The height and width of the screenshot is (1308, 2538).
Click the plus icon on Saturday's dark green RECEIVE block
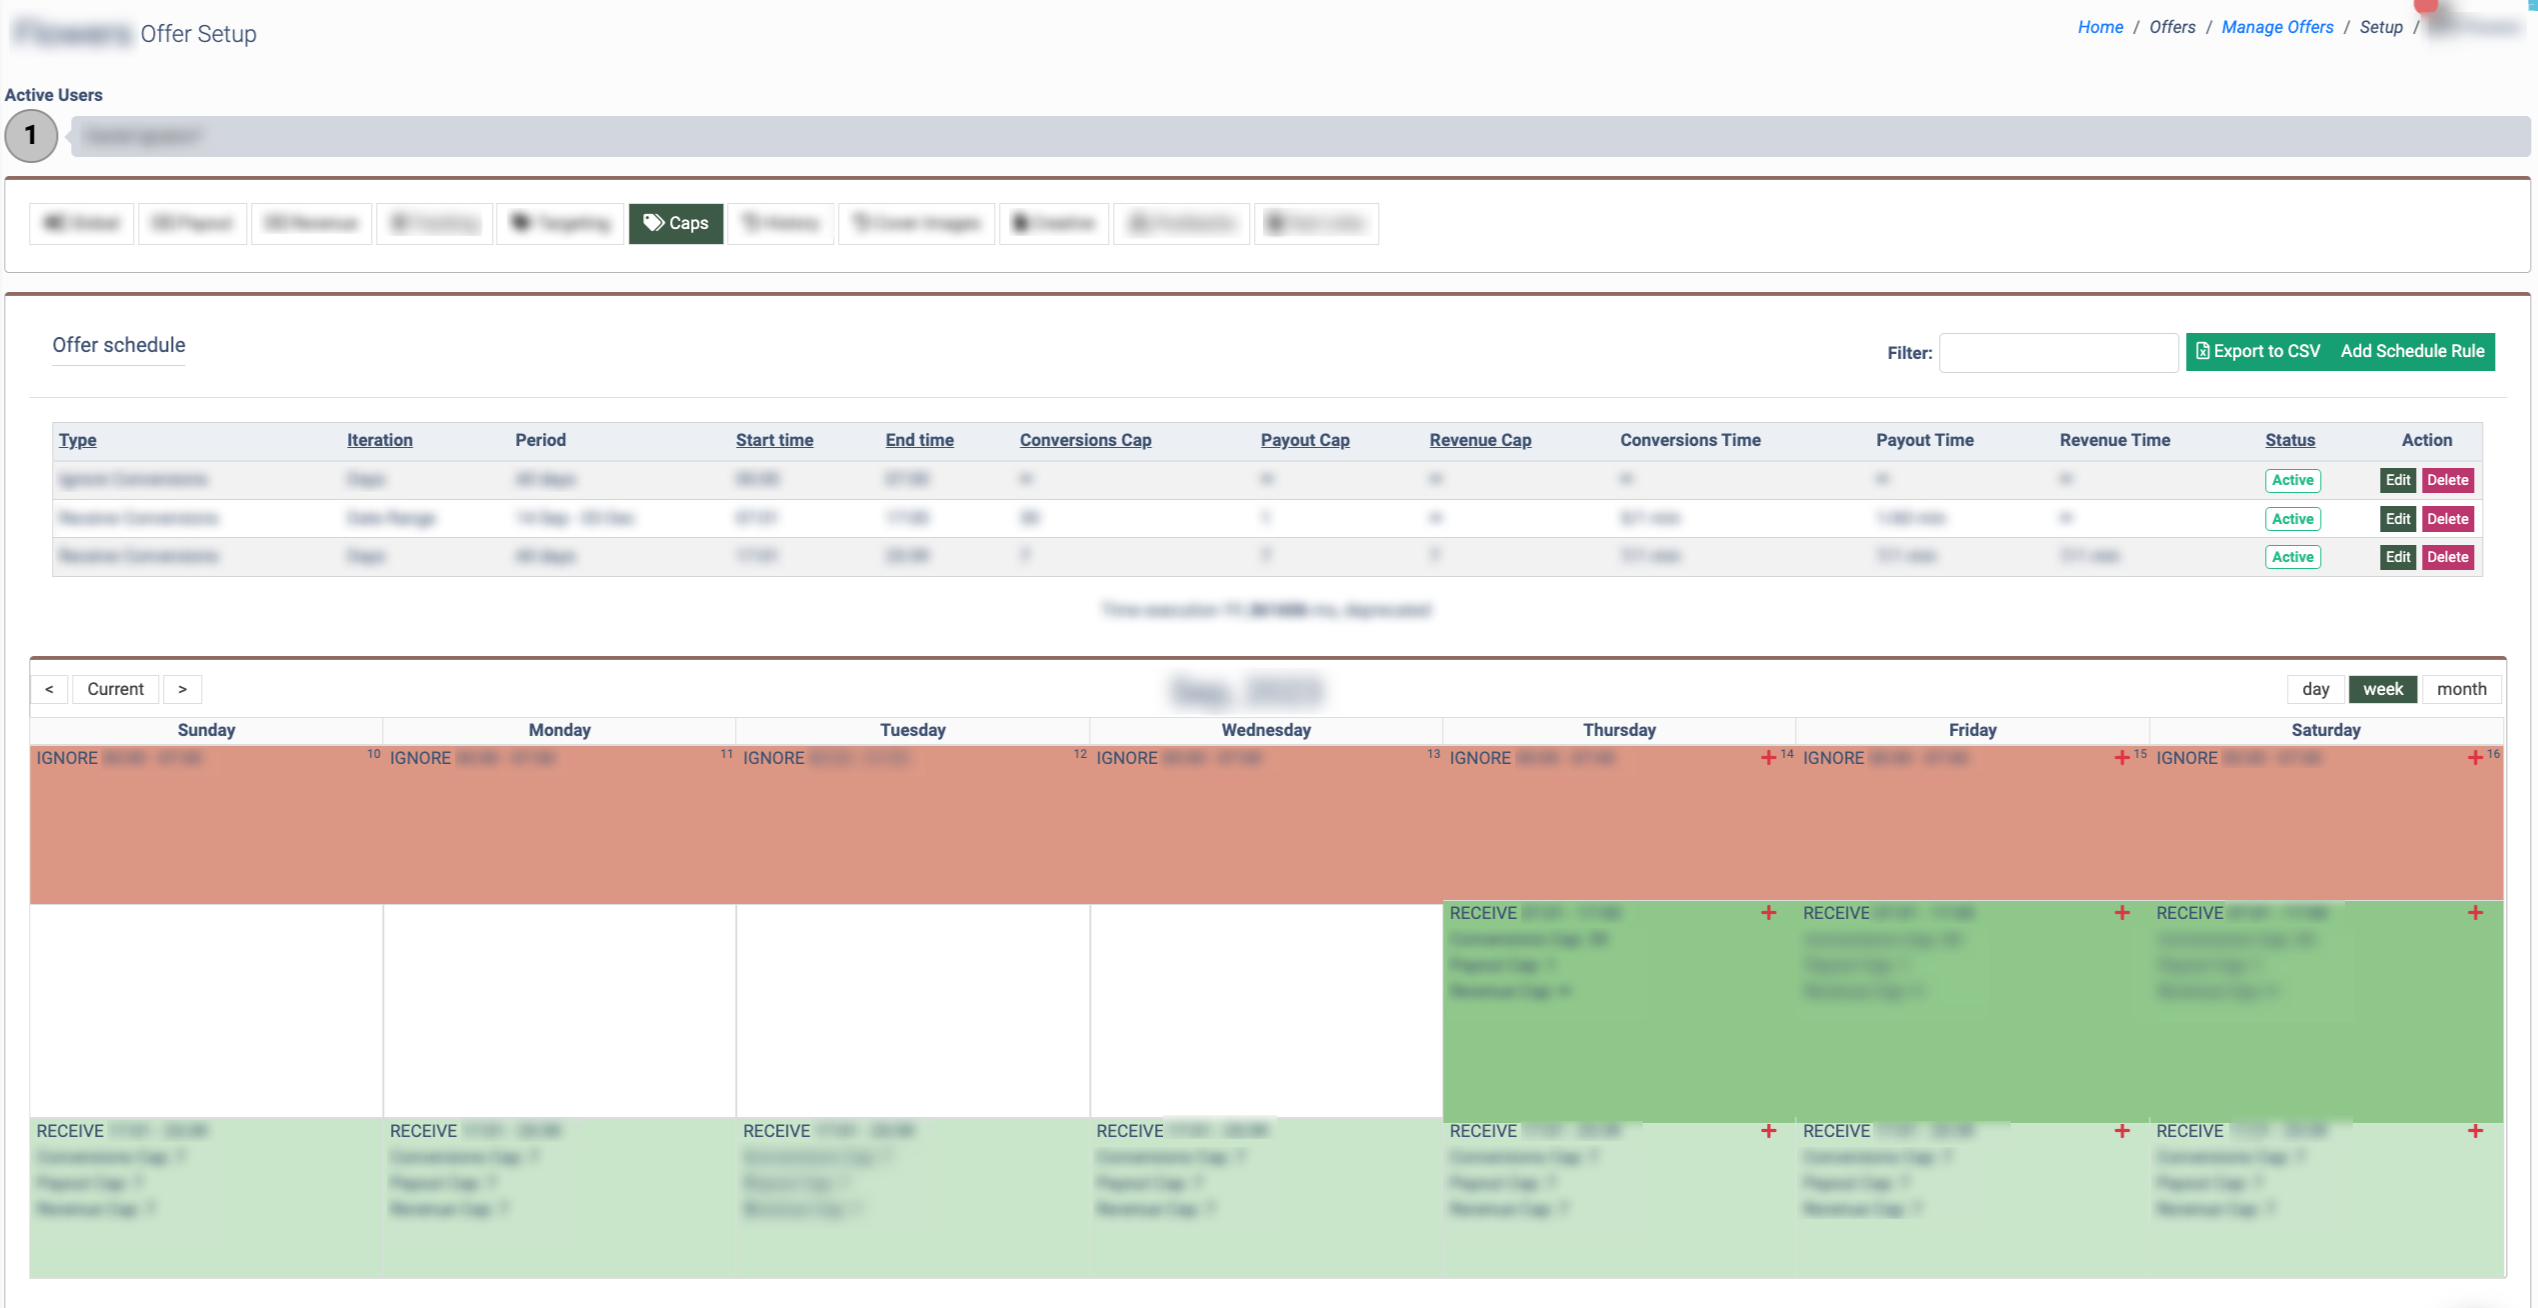point(2475,913)
